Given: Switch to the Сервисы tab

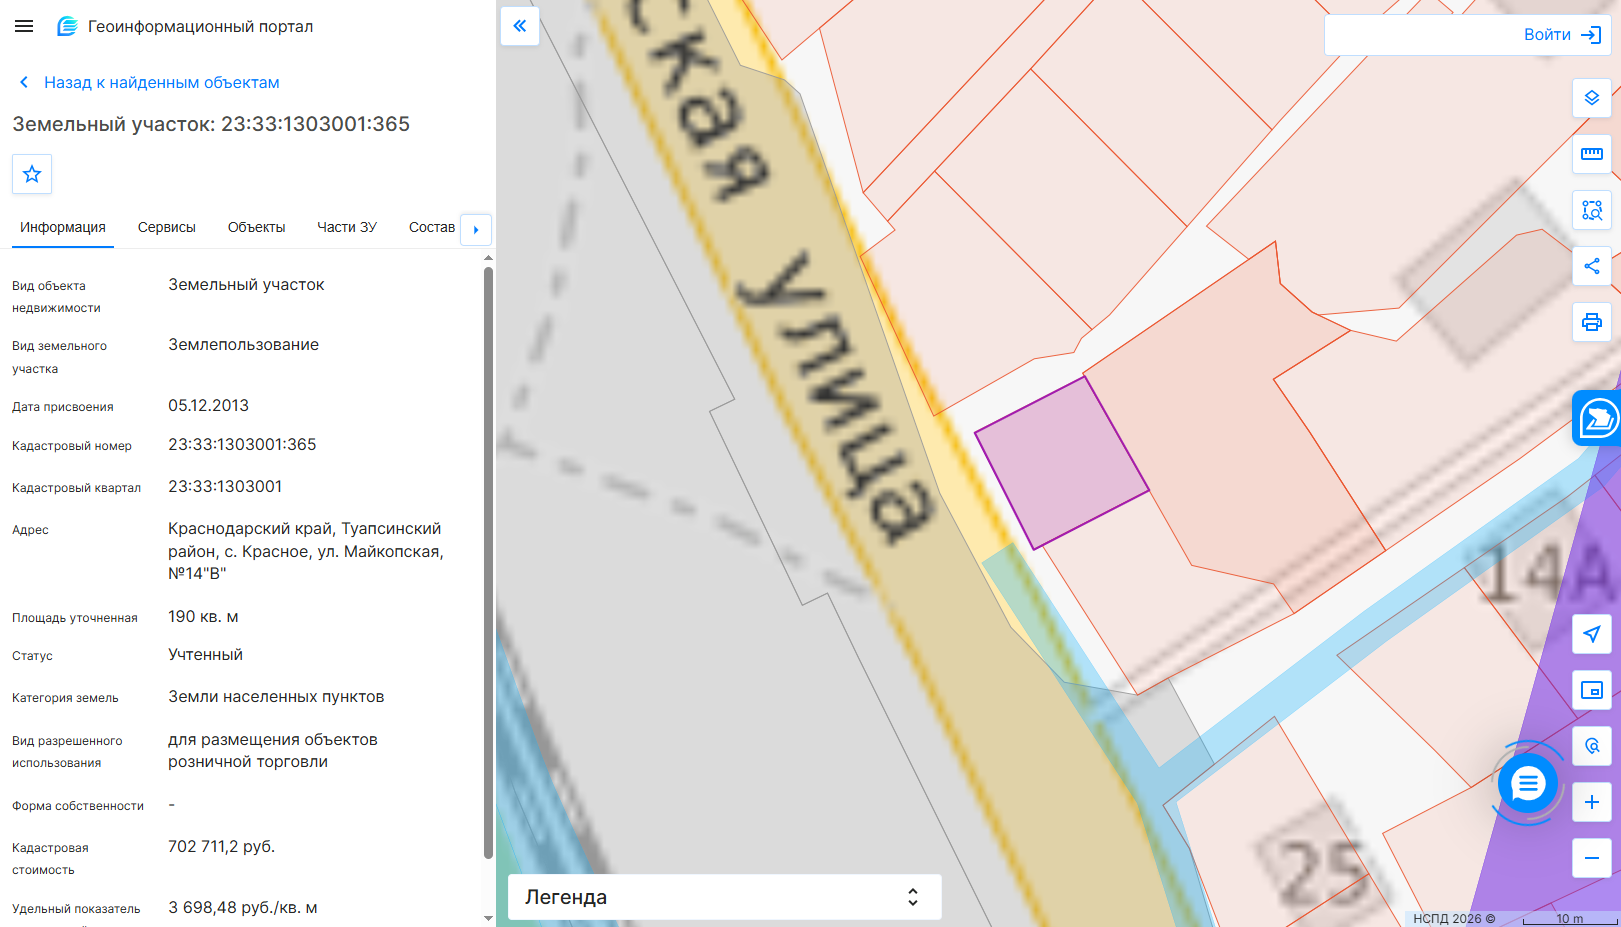Looking at the screenshot, I should pos(167,227).
